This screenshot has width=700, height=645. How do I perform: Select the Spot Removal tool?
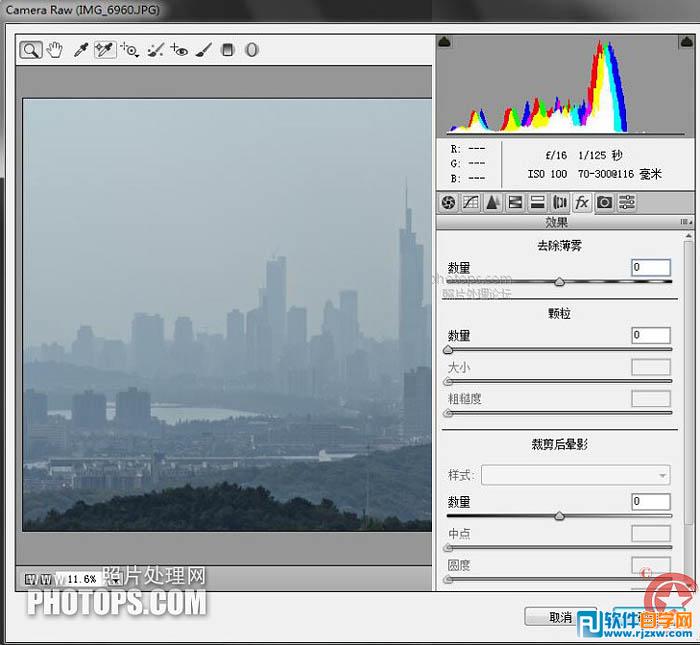click(155, 50)
